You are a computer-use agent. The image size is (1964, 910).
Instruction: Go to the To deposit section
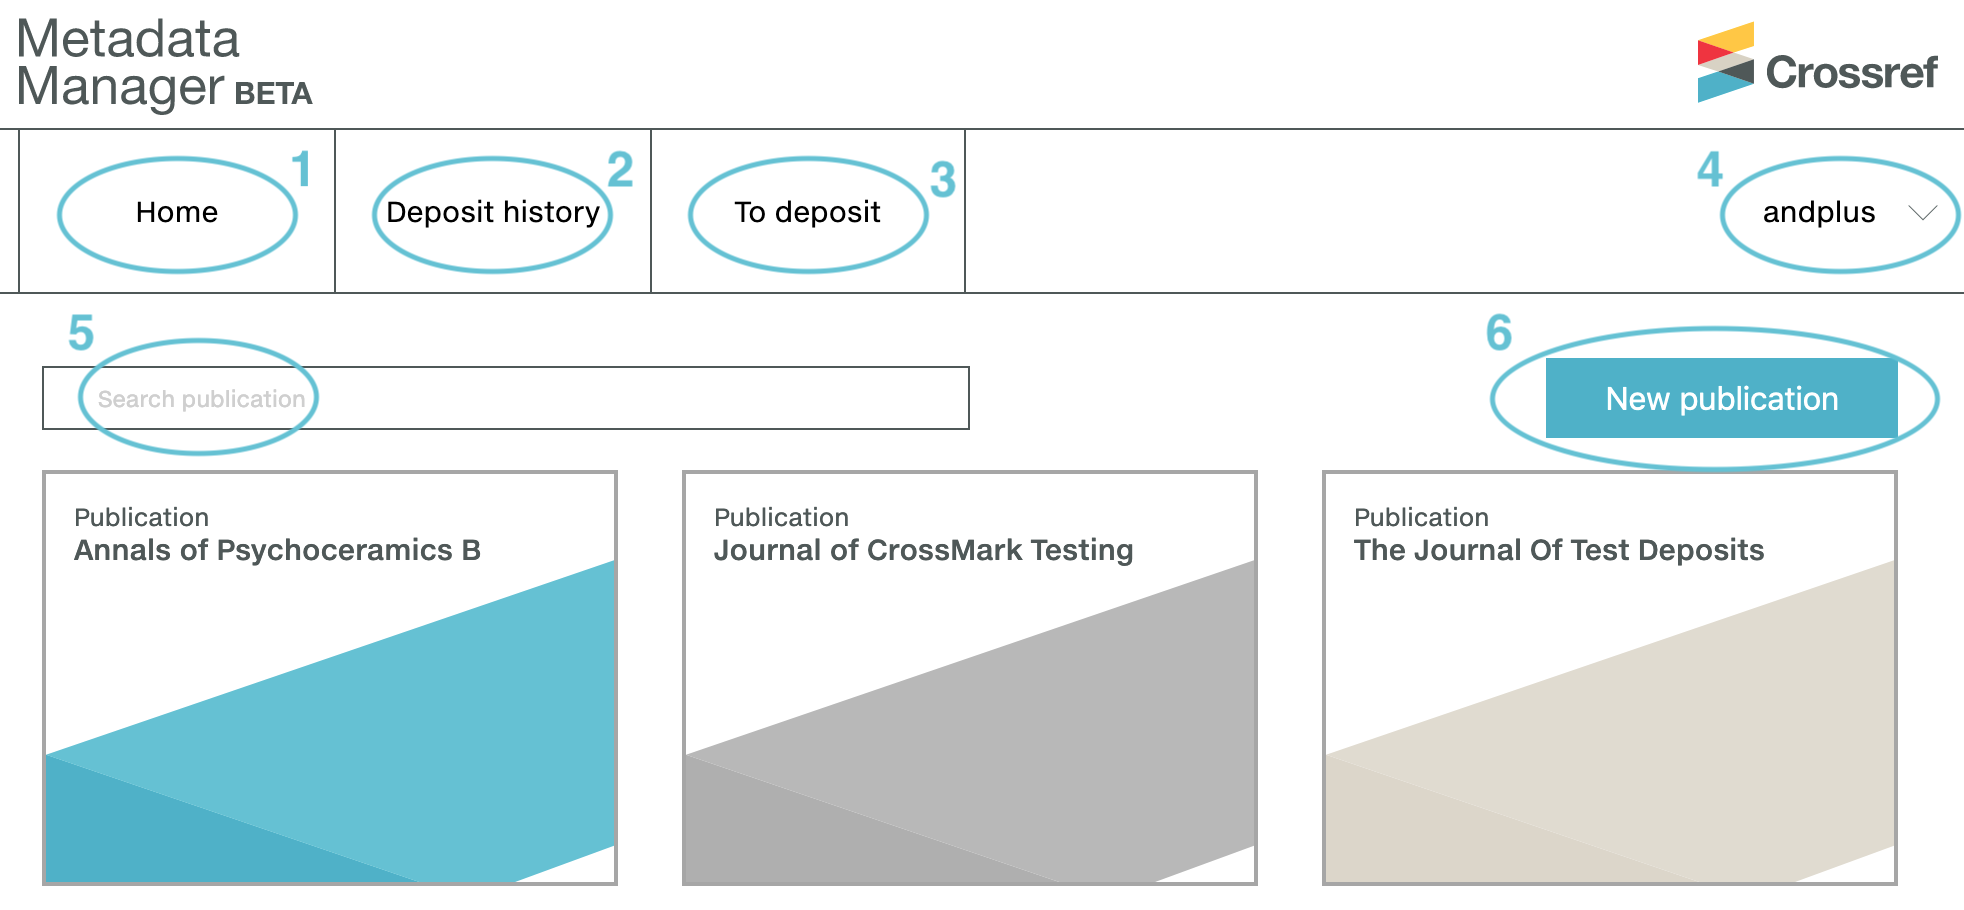coord(807,212)
